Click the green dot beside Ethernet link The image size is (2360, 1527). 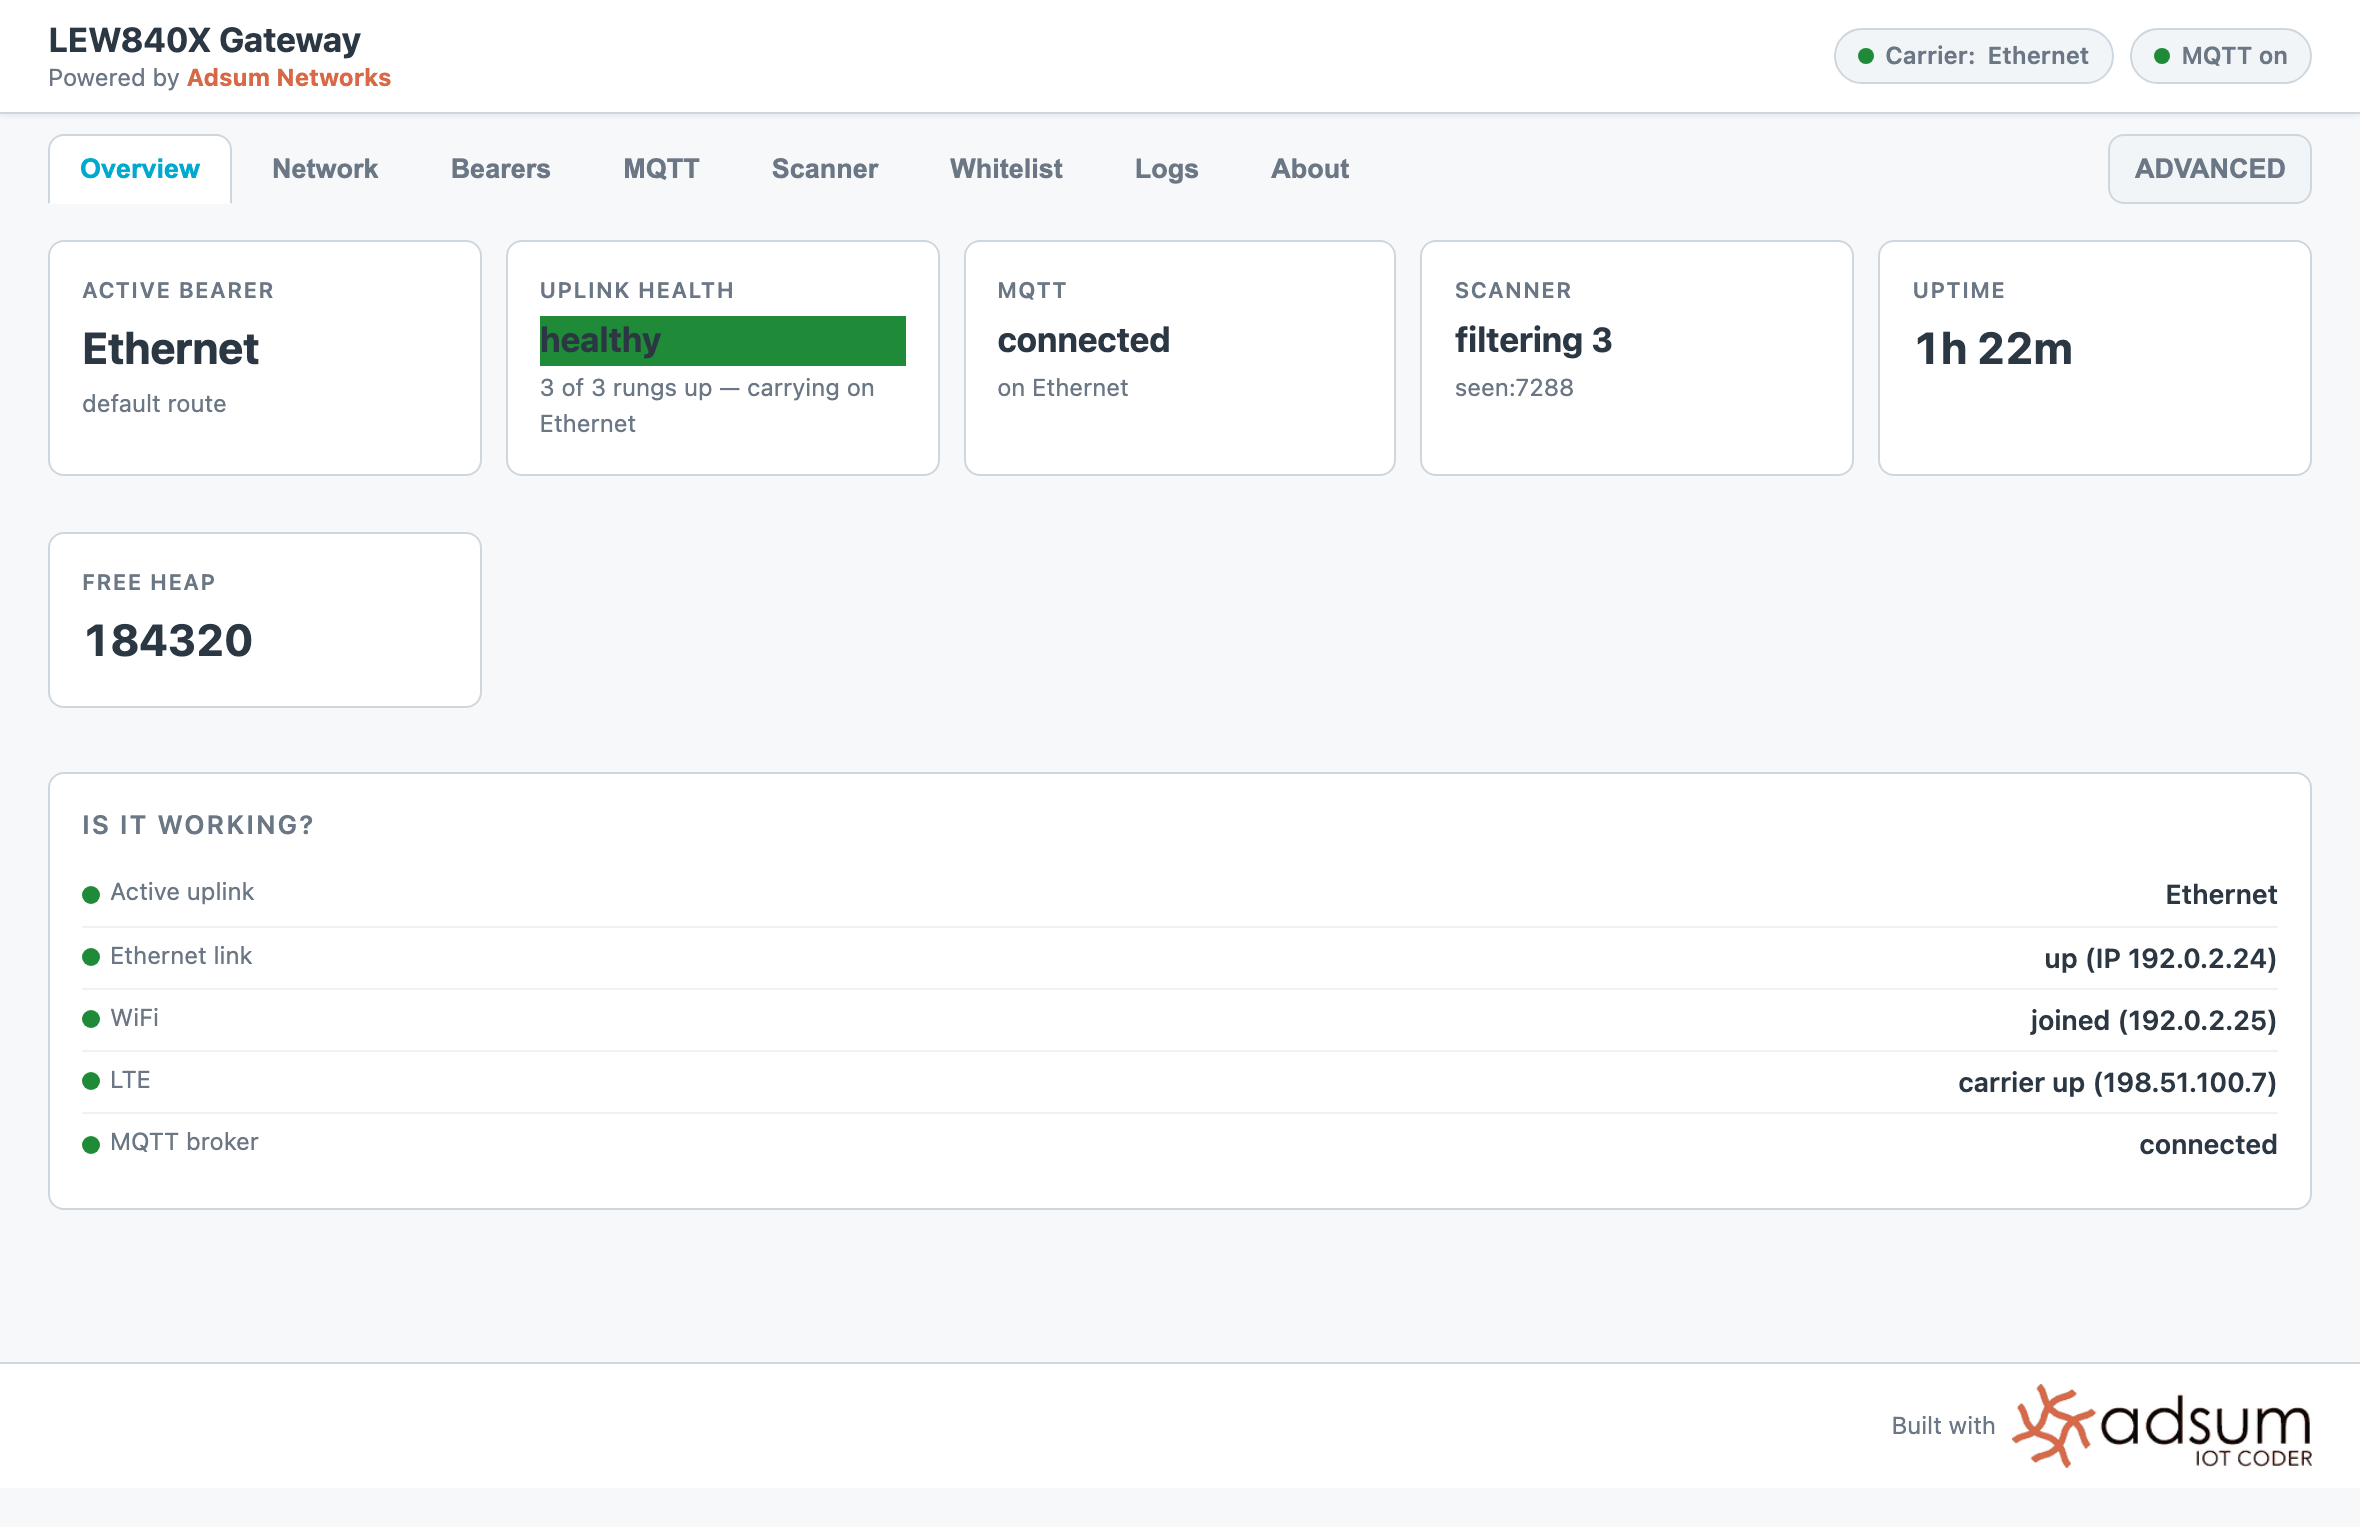[91, 957]
